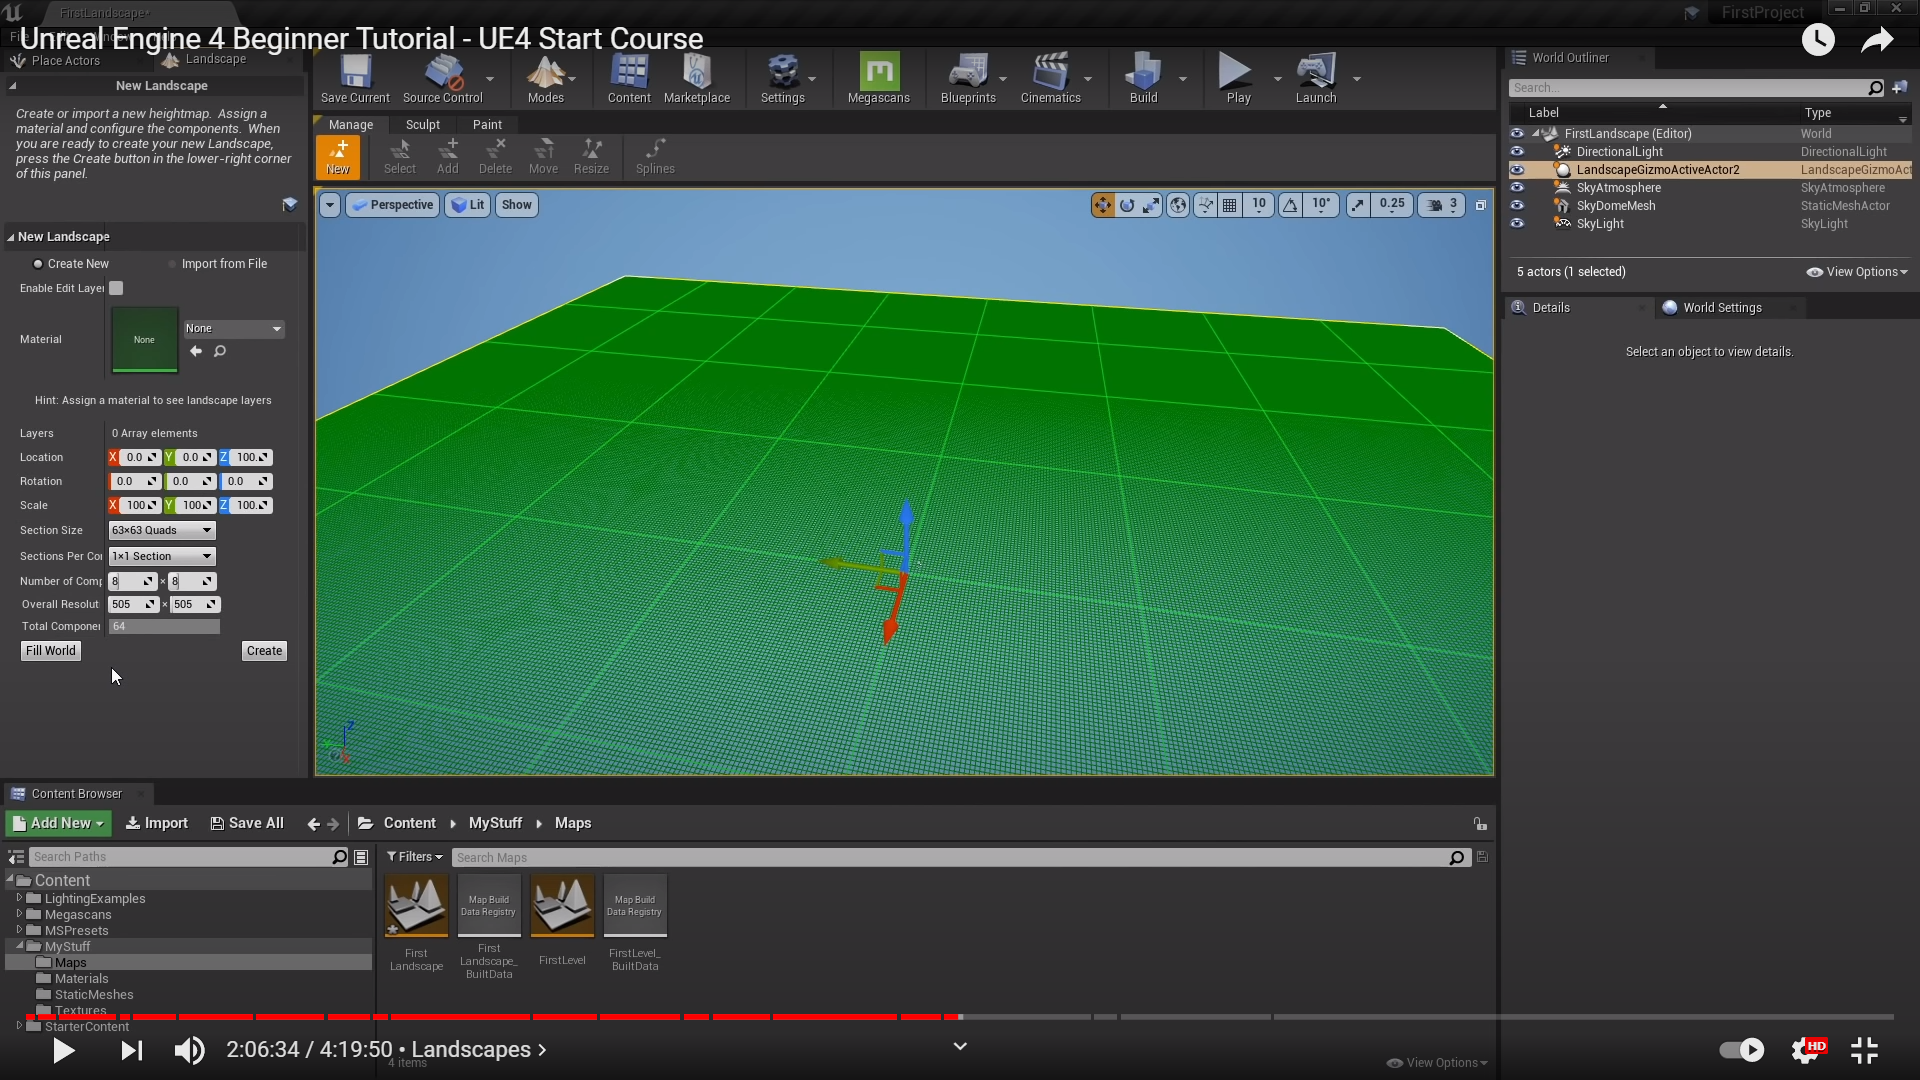Expand the LightingExamples folder

pyautogui.click(x=19, y=898)
